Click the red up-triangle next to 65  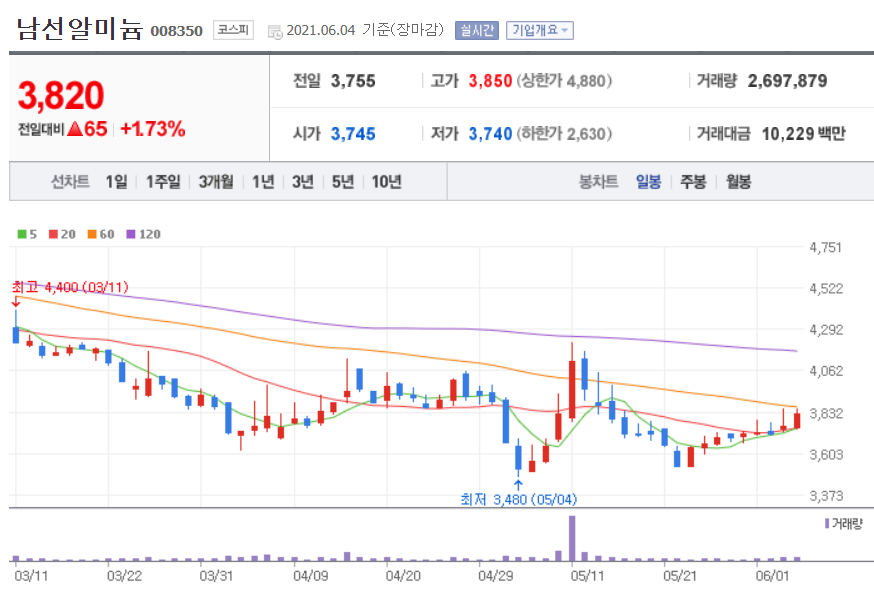pos(75,129)
